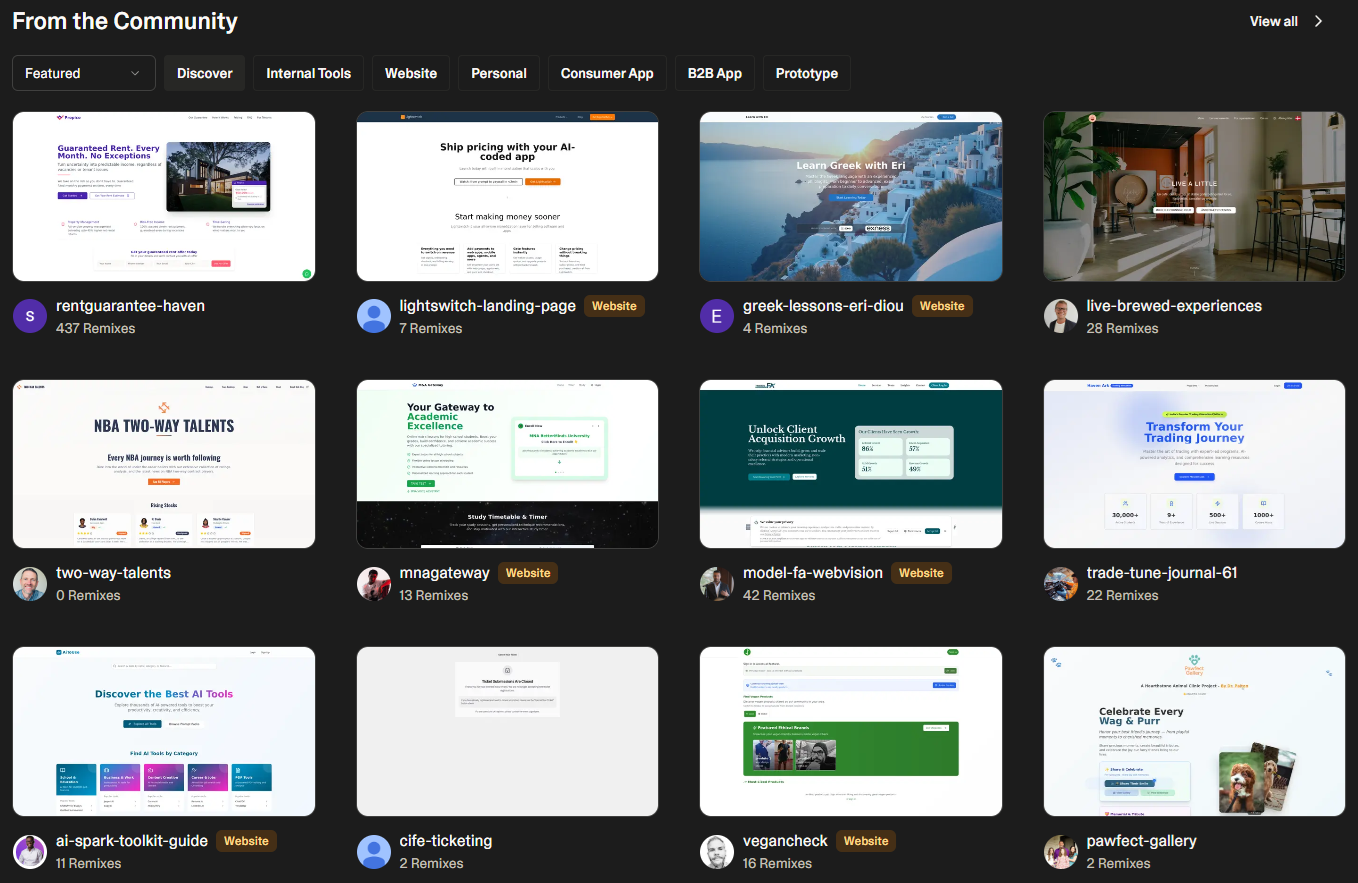Click the View all link
This screenshot has width=1358, height=883.
click(x=1273, y=21)
